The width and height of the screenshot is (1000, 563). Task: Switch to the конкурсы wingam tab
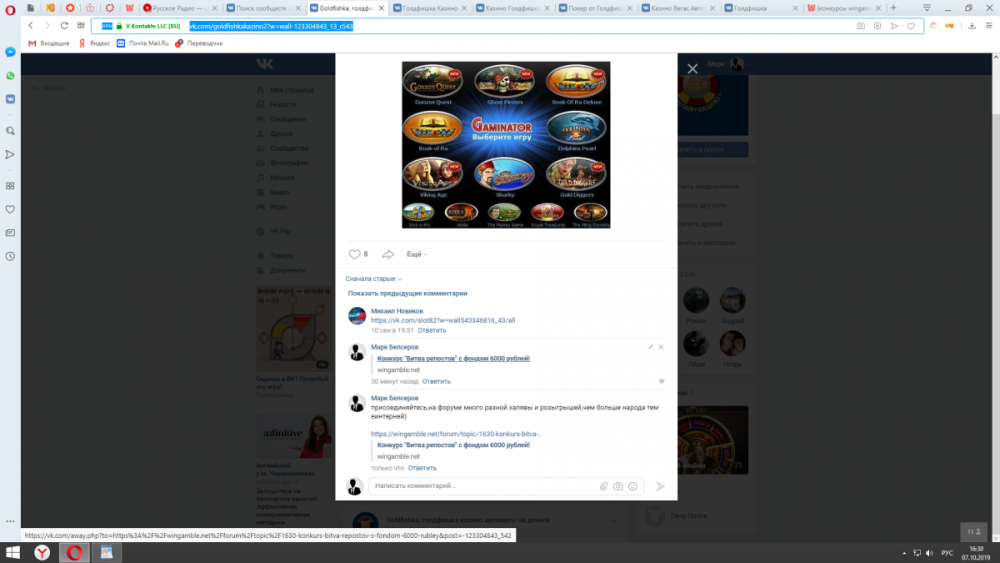(844, 8)
